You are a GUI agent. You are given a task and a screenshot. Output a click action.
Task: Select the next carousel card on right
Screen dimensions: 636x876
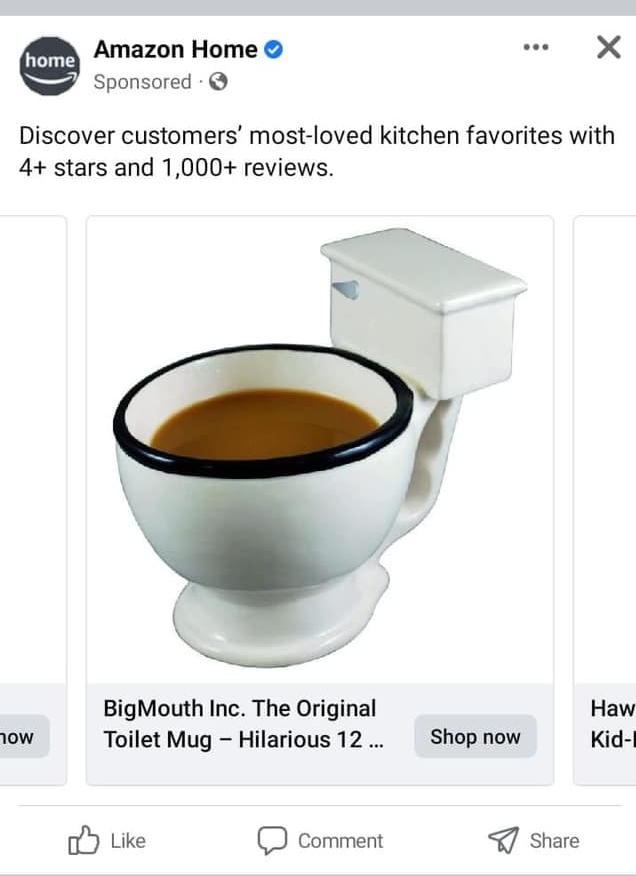(605, 500)
